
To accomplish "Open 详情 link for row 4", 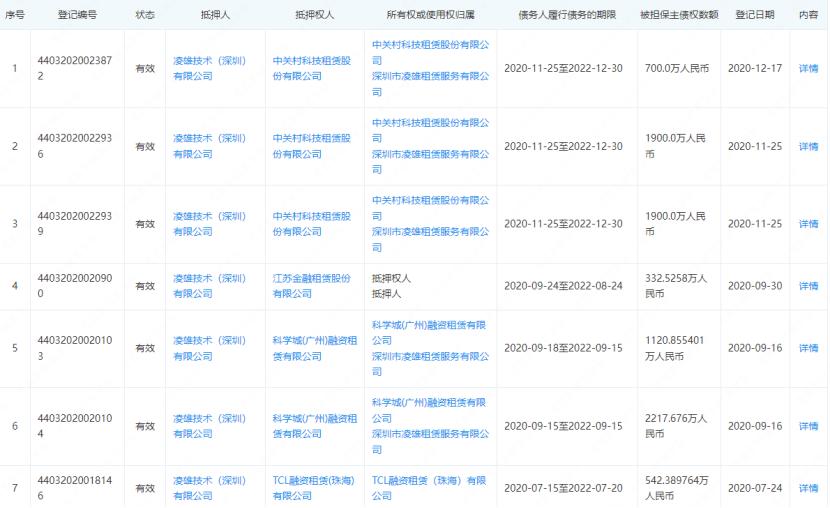I will point(808,286).
